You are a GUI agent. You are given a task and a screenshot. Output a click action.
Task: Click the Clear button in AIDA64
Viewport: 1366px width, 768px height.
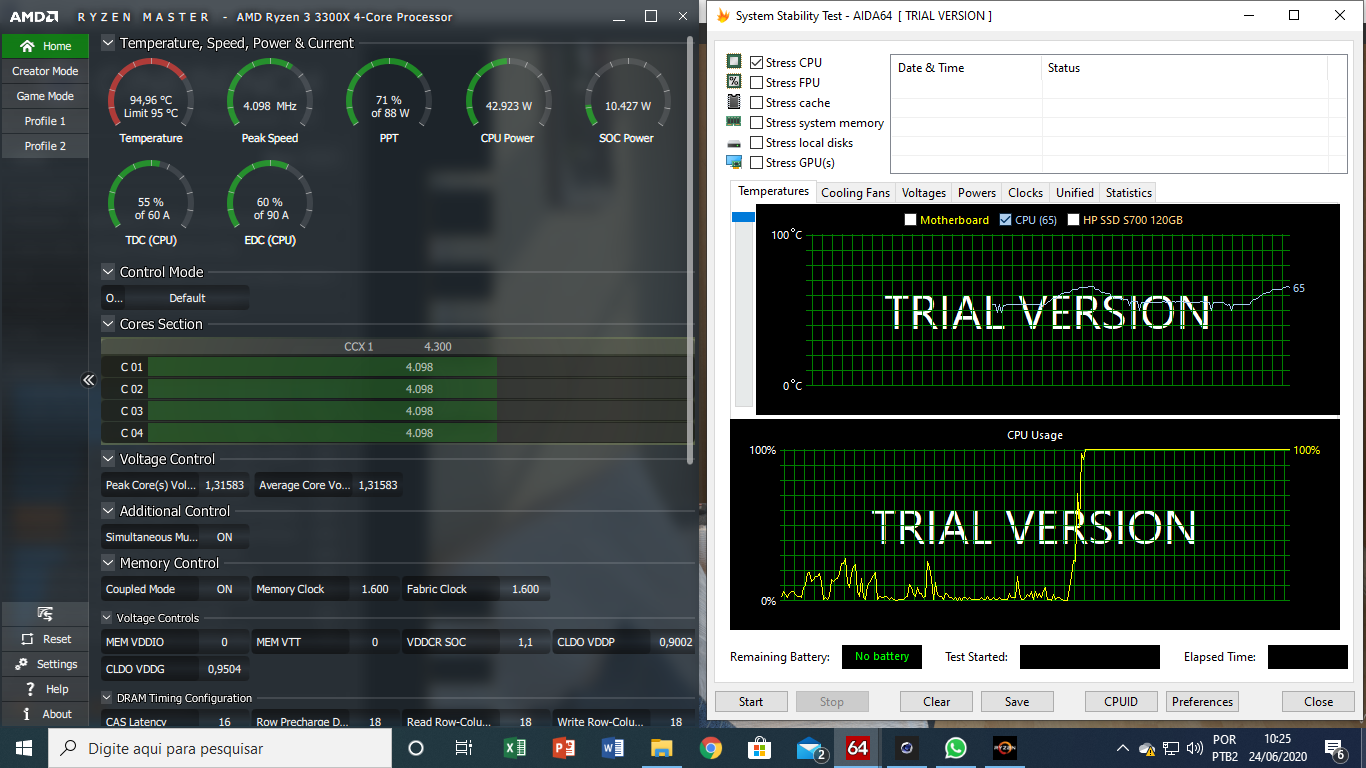point(937,701)
